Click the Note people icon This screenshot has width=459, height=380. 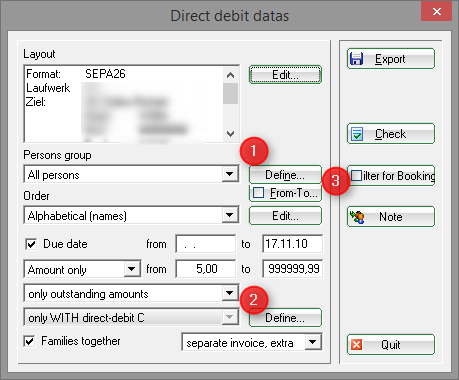click(x=357, y=217)
